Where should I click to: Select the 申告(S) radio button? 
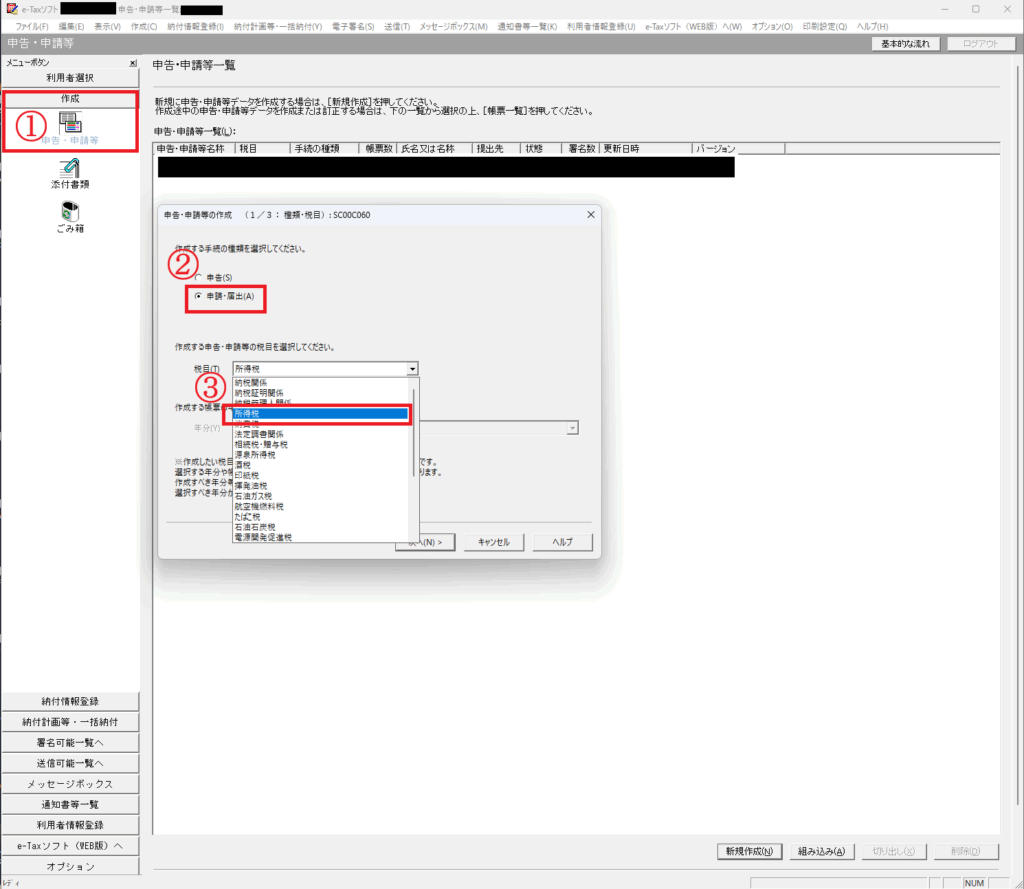198,276
